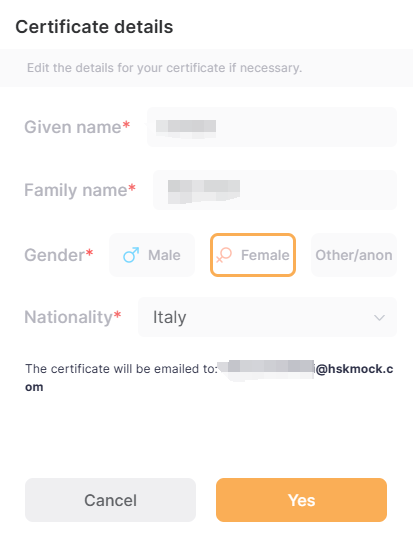
Task: Click the edit details instruction banner
Action: click(206, 68)
